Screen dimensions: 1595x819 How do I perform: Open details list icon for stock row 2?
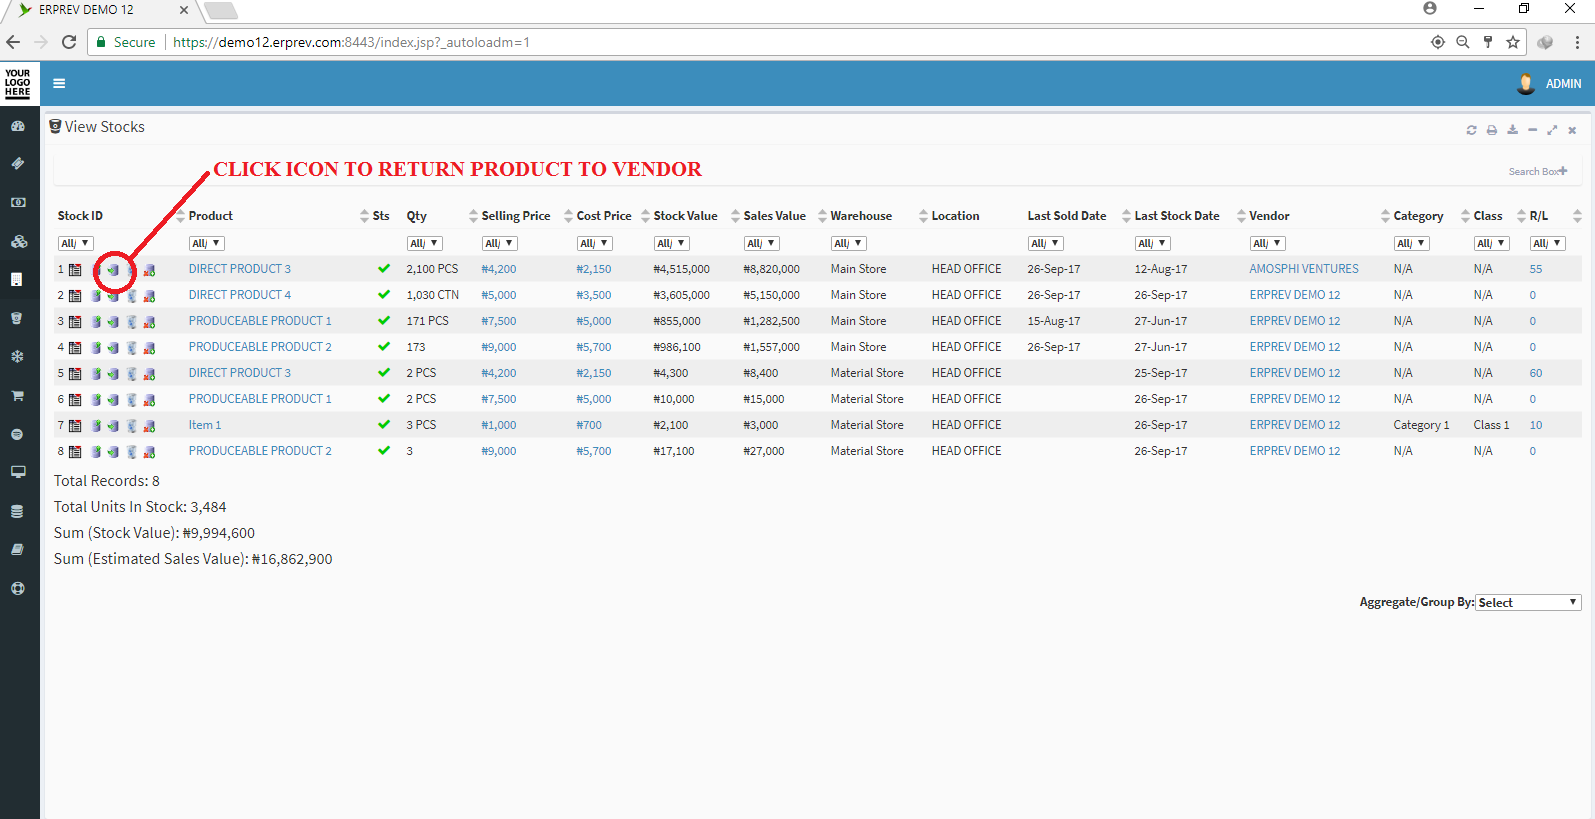click(x=75, y=295)
